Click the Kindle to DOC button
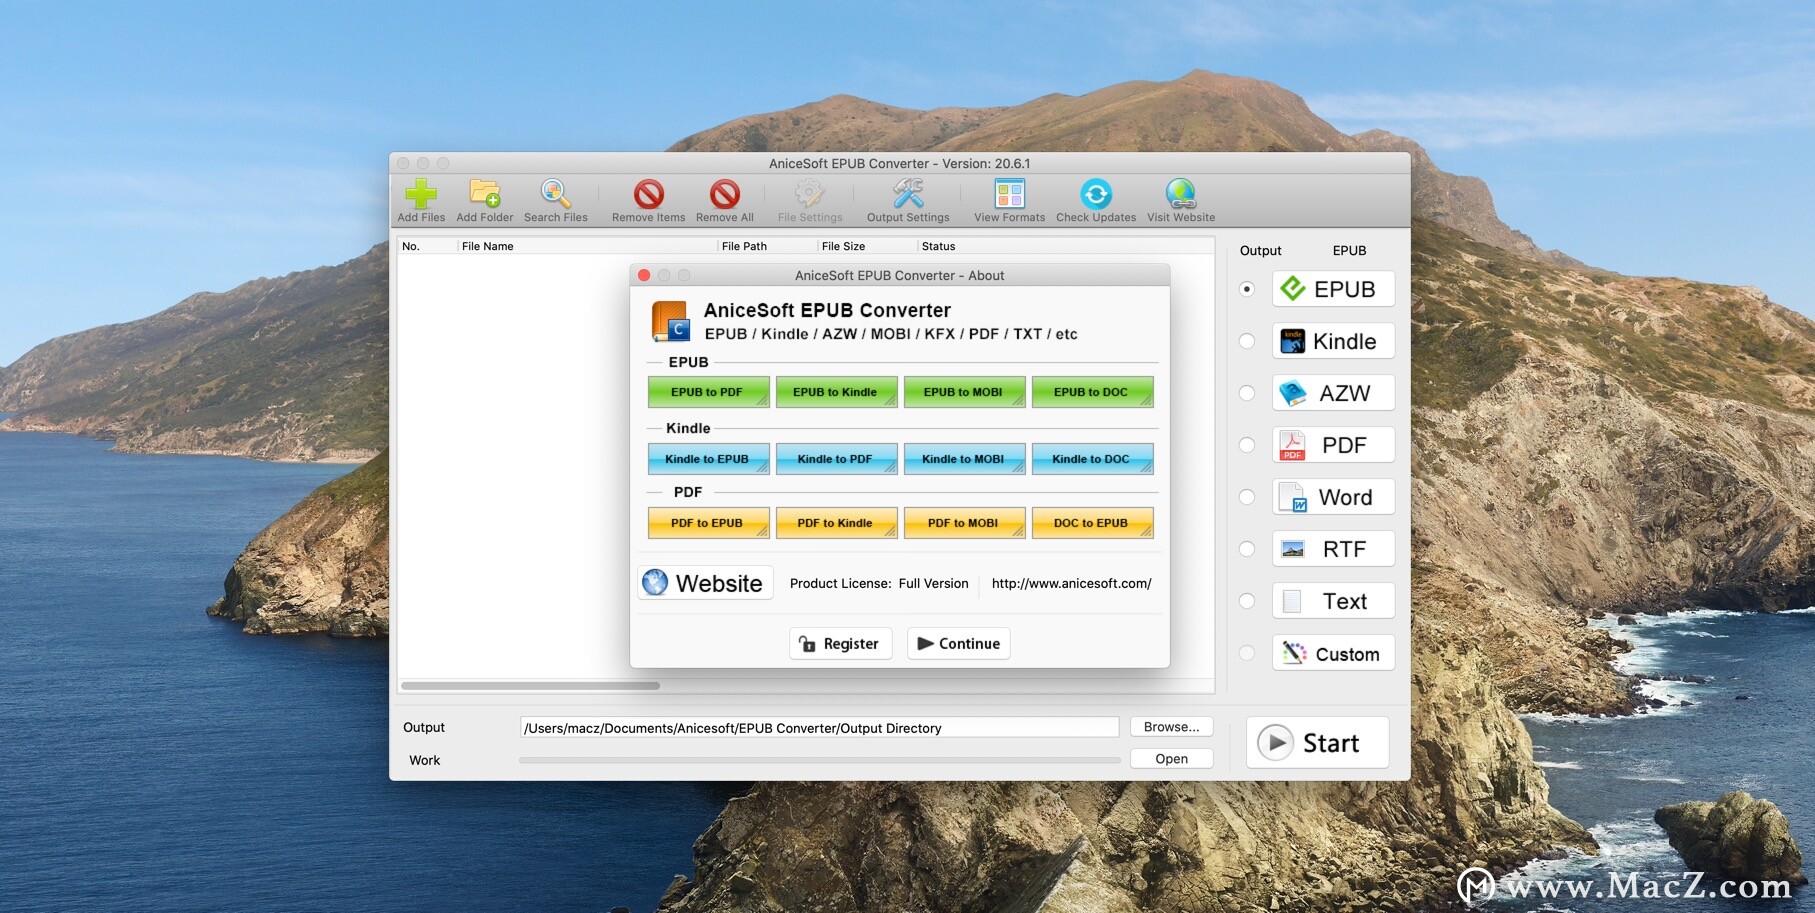The height and width of the screenshot is (913, 1815). (x=1092, y=459)
